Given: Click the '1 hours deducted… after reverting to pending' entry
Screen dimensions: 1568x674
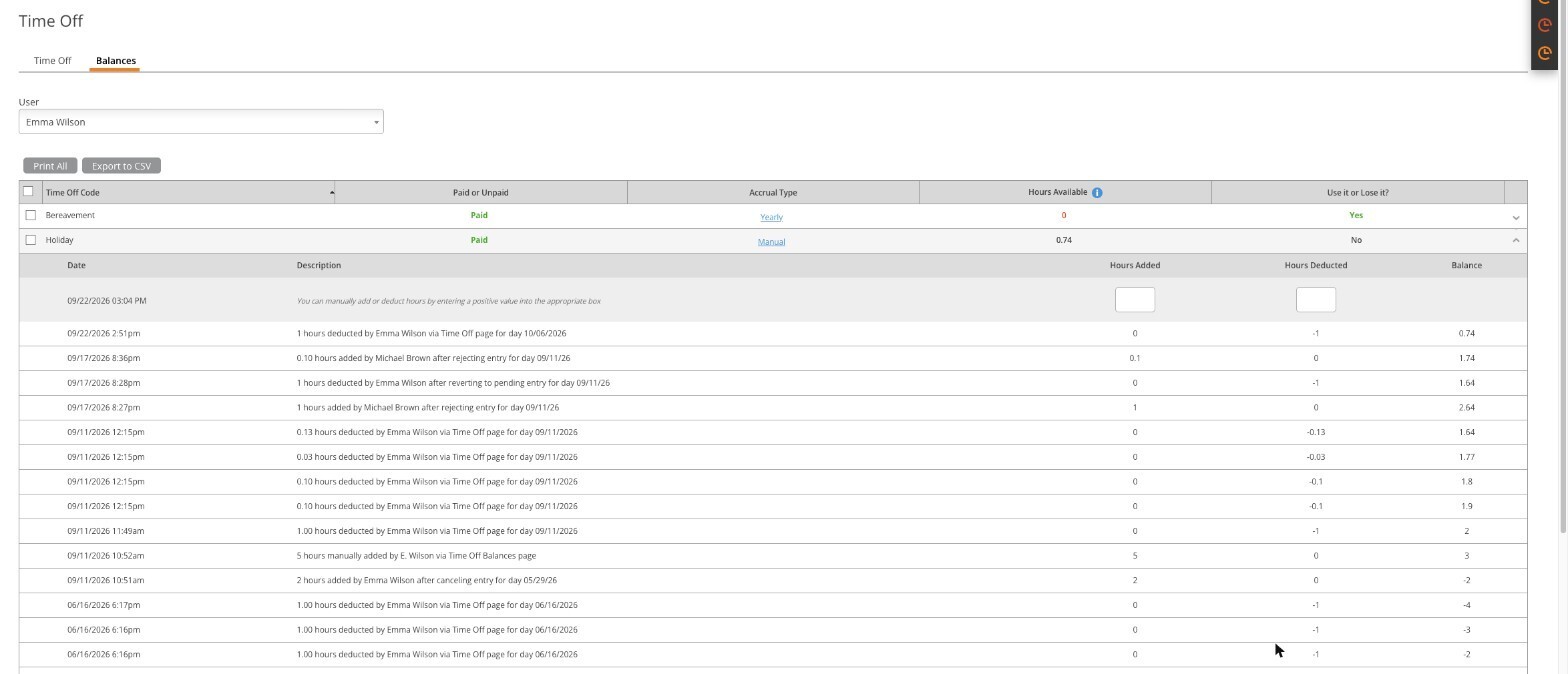Looking at the screenshot, I should (x=453, y=383).
